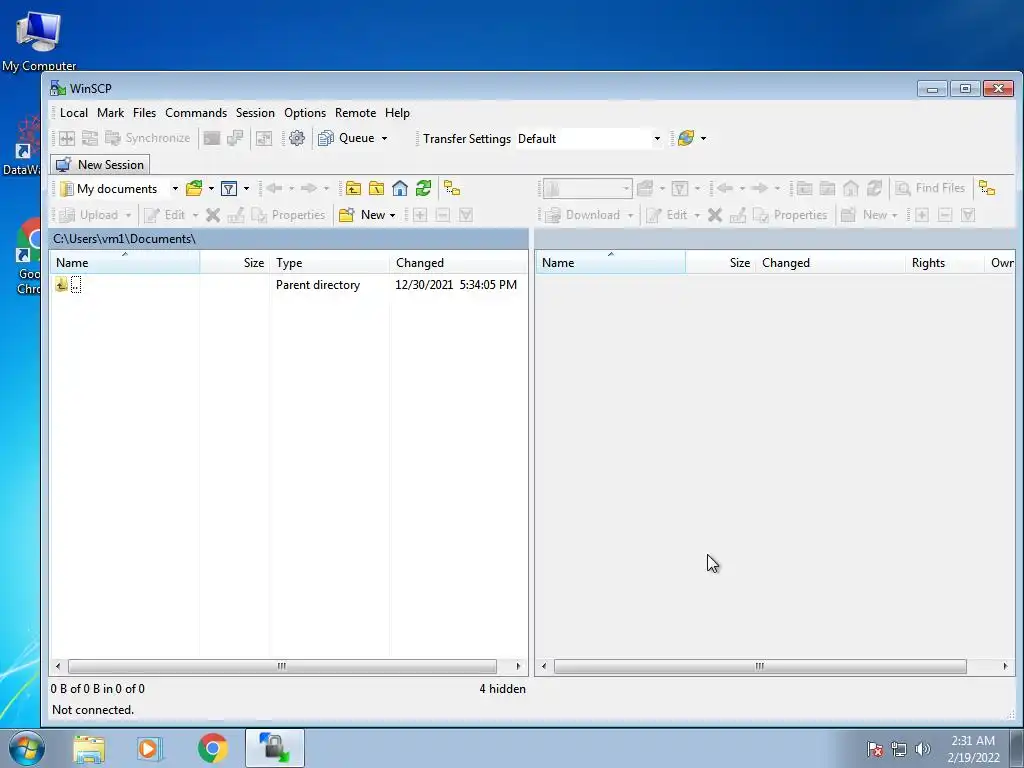Image resolution: width=1024 pixels, height=768 pixels.
Task: Expand the Upload dropdown arrow
Action: [x=128, y=216]
